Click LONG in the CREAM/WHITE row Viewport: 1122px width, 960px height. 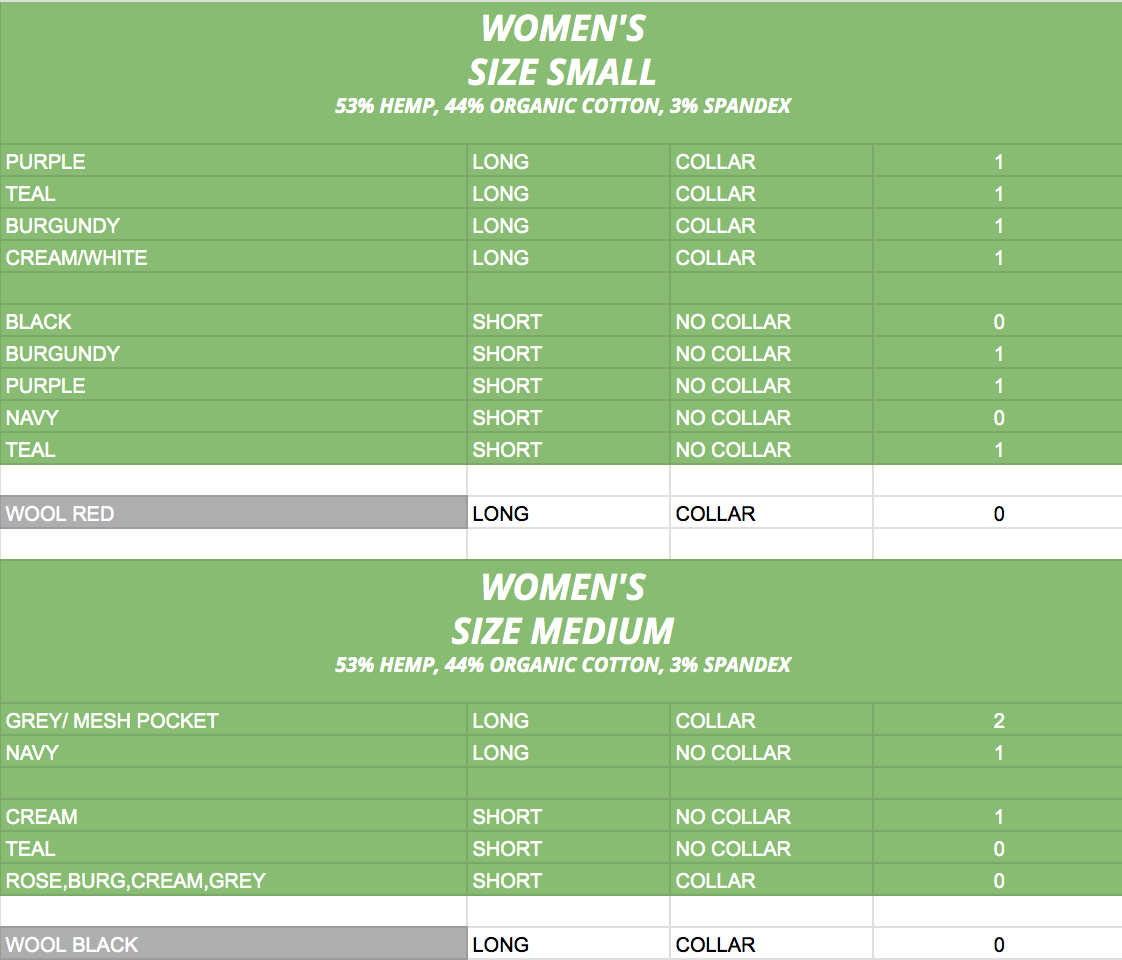[569, 257]
